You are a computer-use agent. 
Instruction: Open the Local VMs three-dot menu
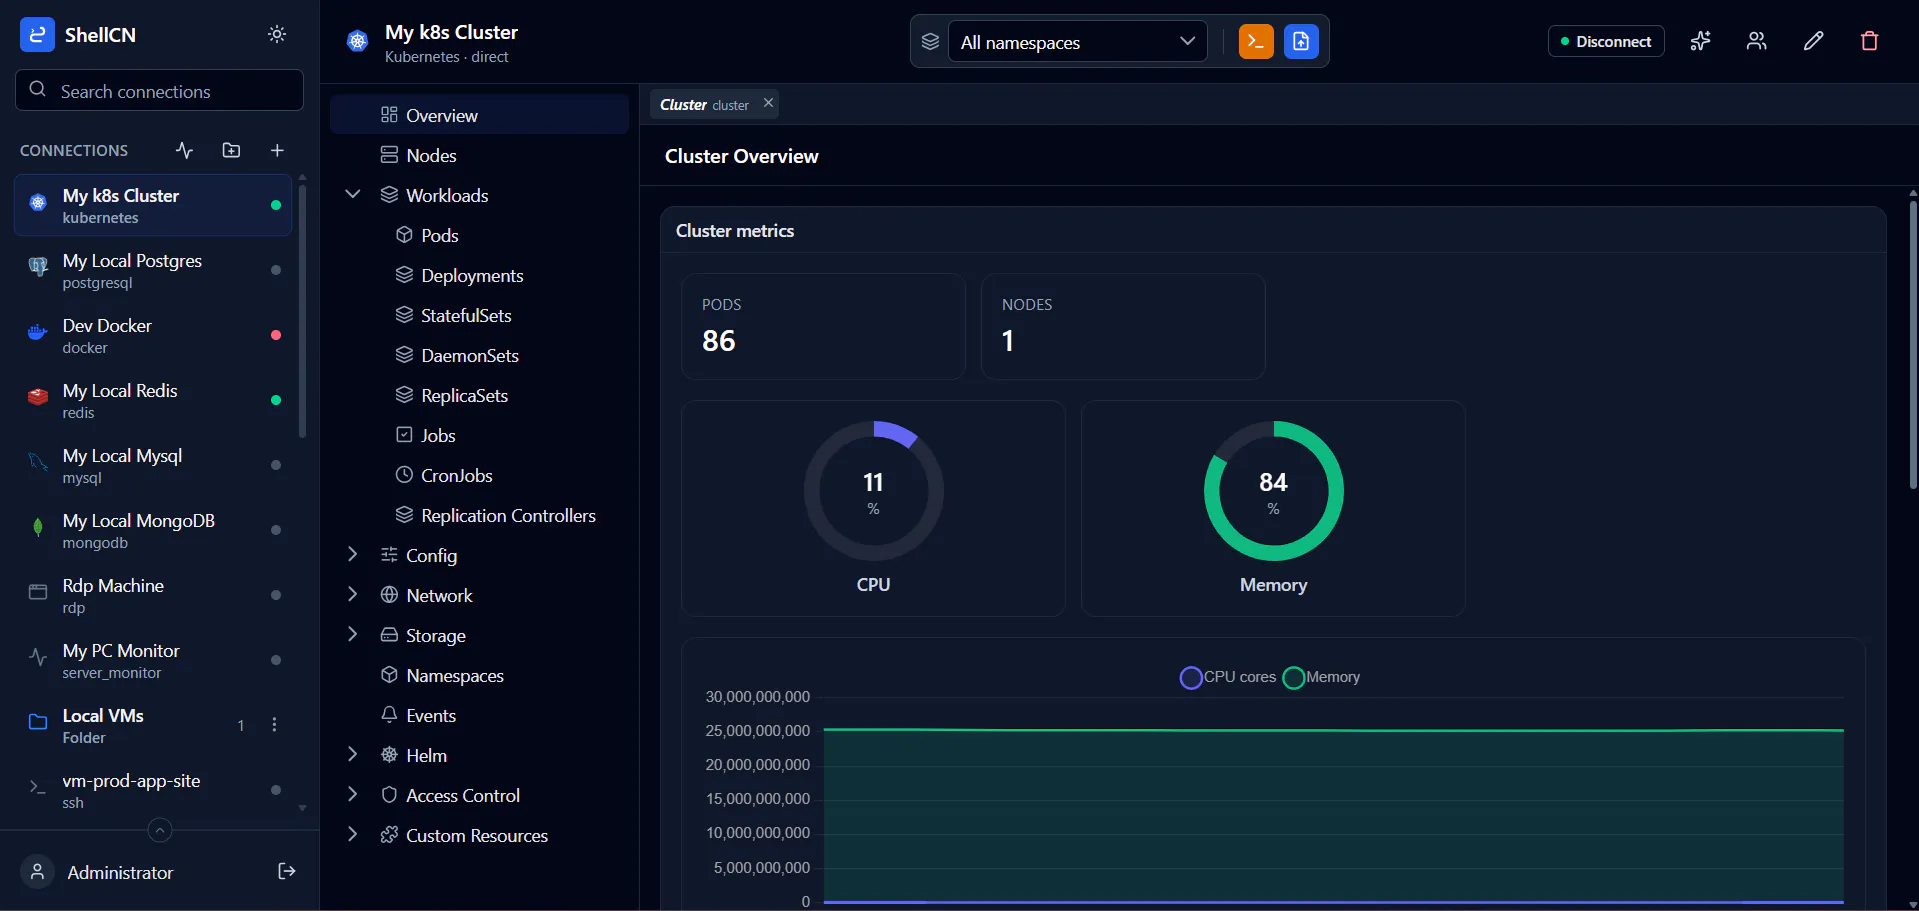point(274,725)
